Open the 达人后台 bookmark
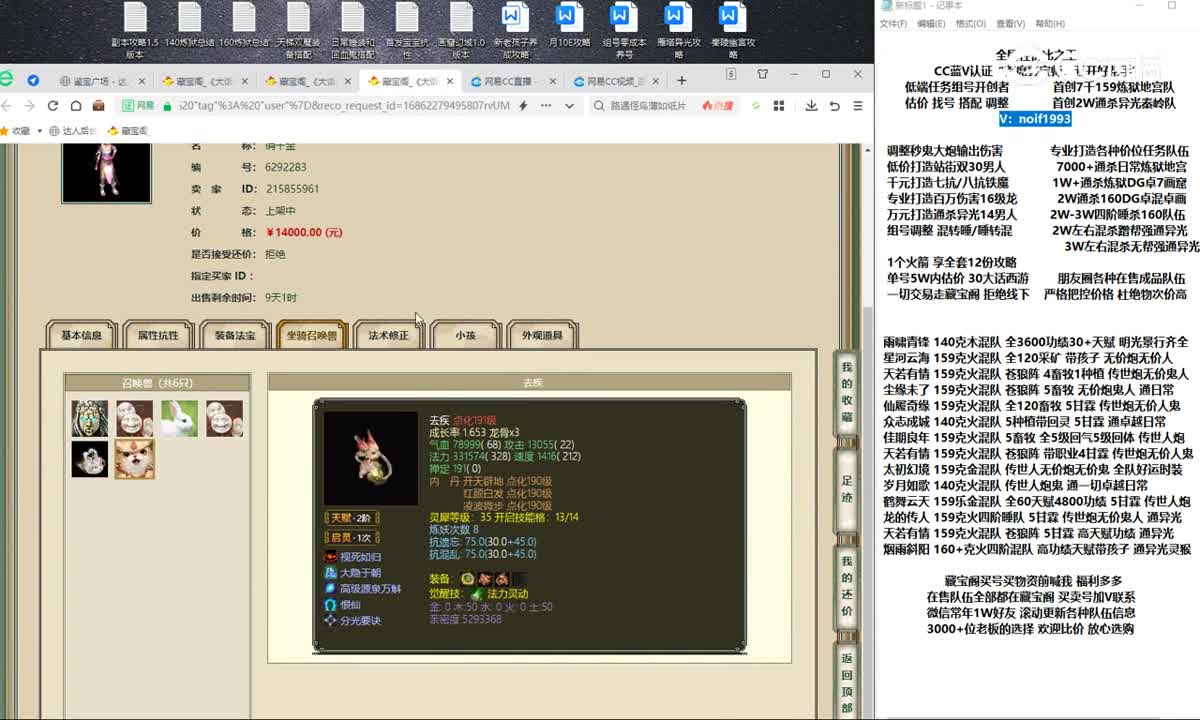 coord(72,130)
